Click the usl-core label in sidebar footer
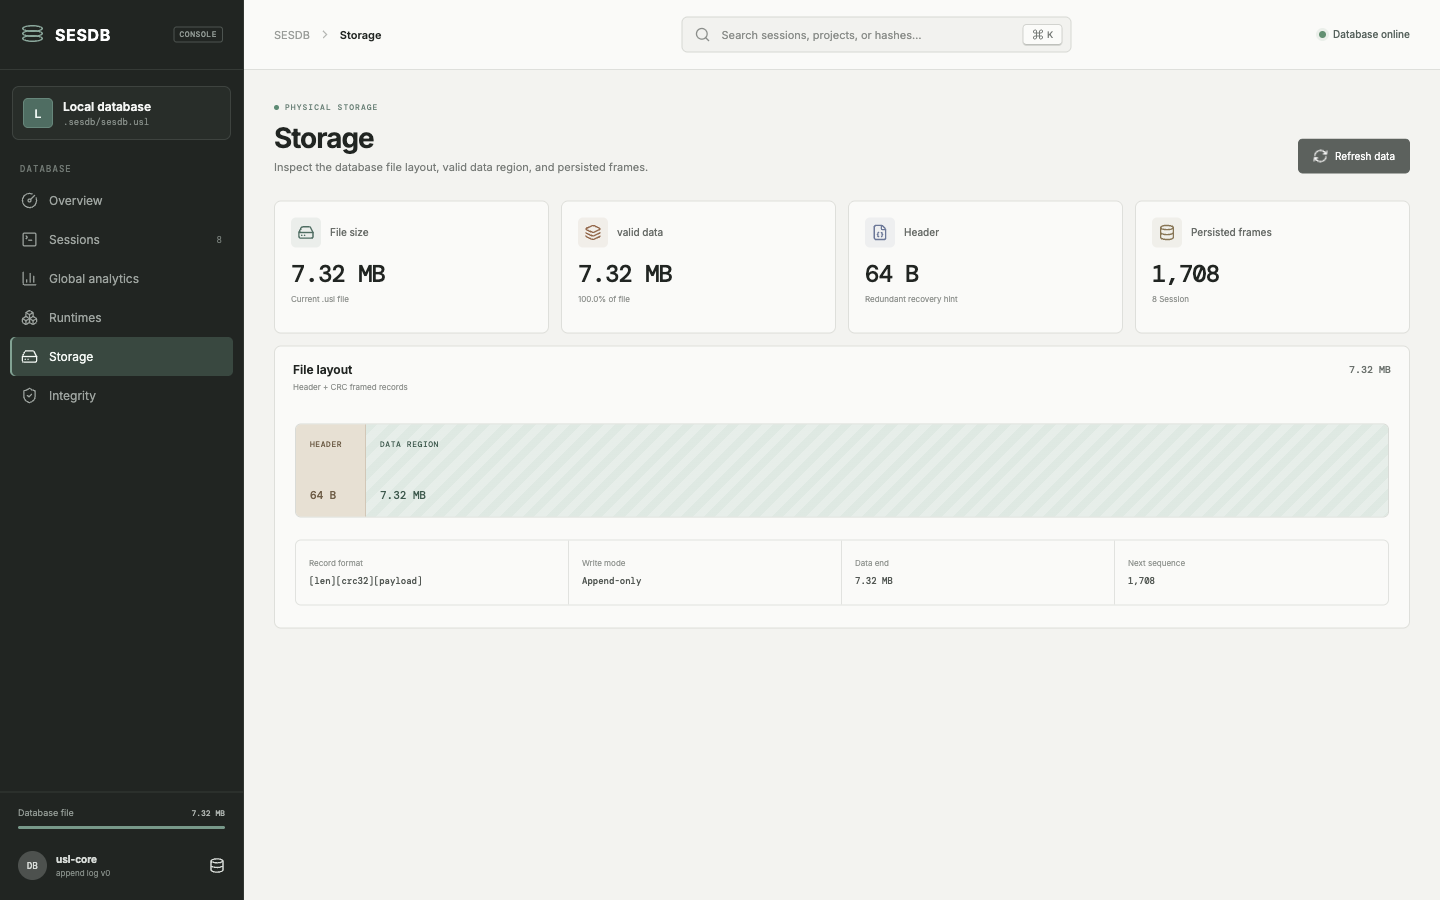The height and width of the screenshot is (900, 1440). [x=76, y=859]
